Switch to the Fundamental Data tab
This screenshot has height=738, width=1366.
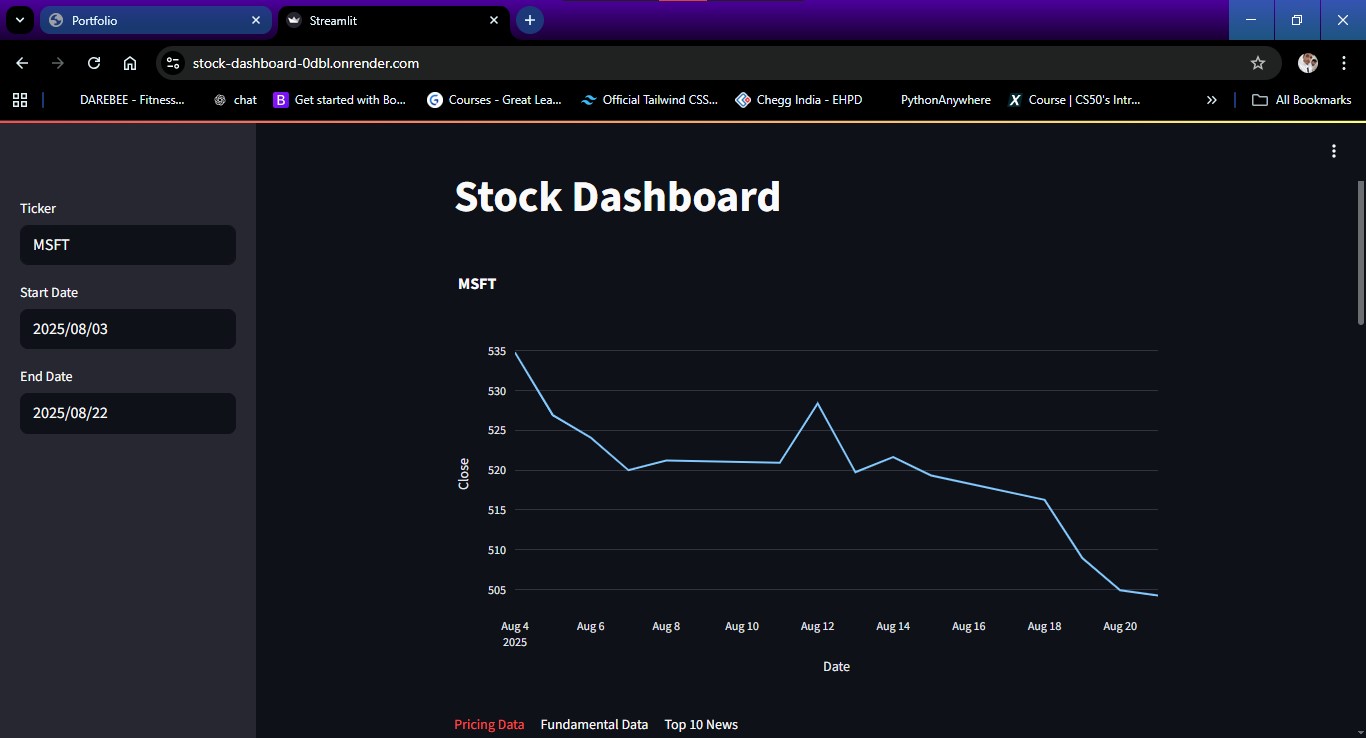click(x=594, y=724)
